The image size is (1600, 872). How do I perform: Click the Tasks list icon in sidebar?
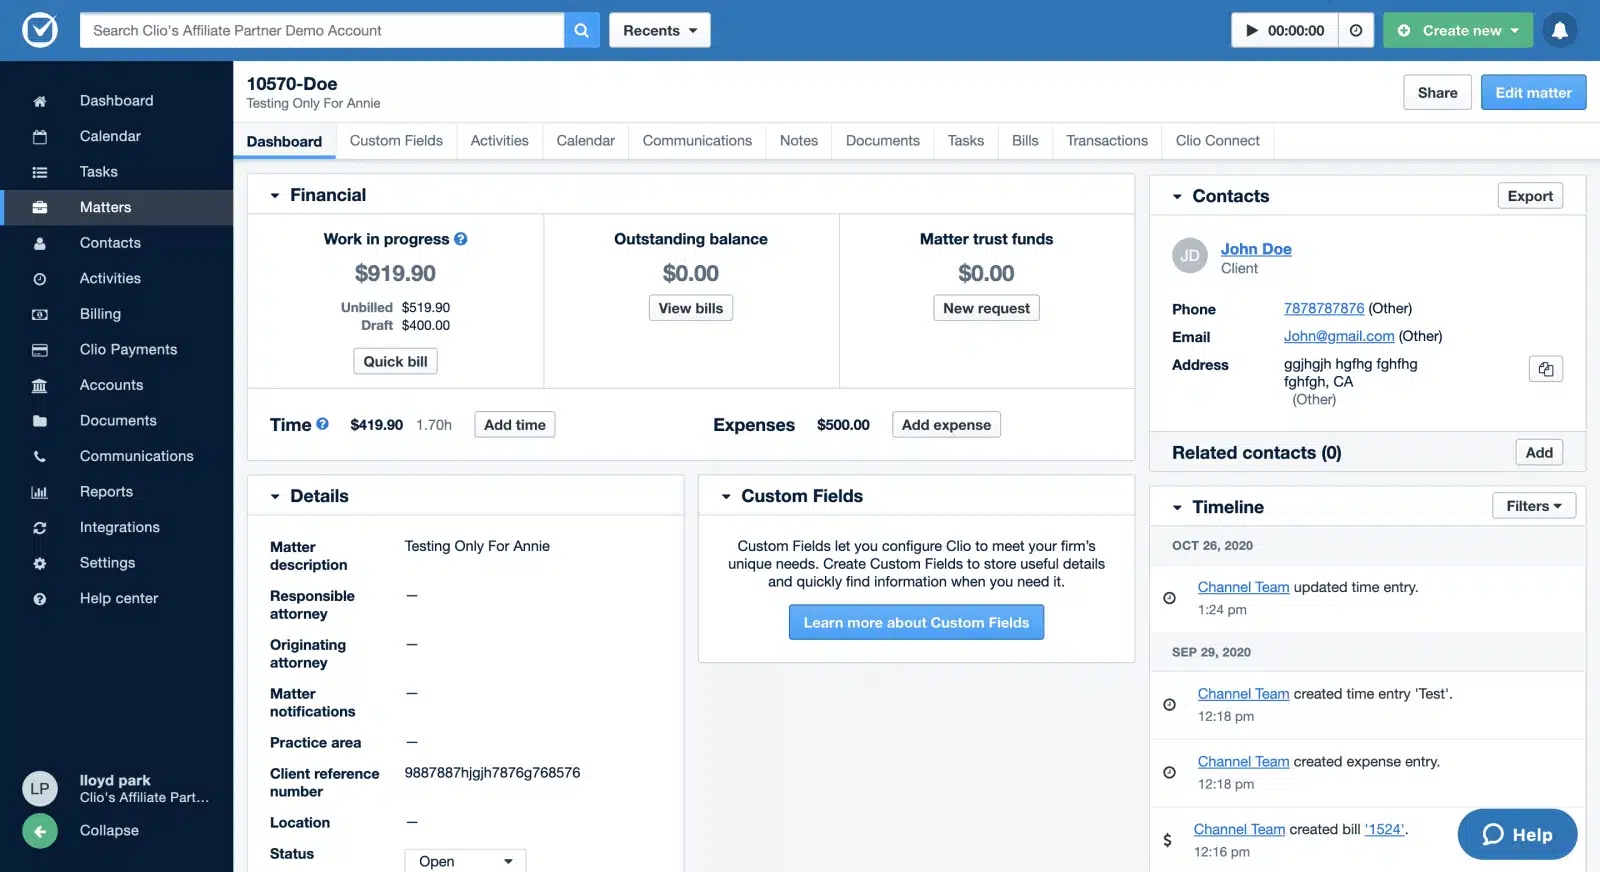pos(40,172)
